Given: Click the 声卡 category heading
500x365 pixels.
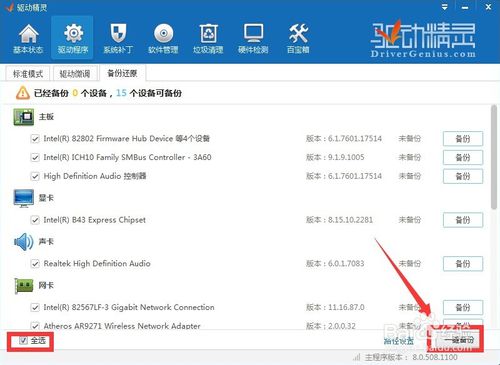Looking at the screenshot, I should point(46,242).
